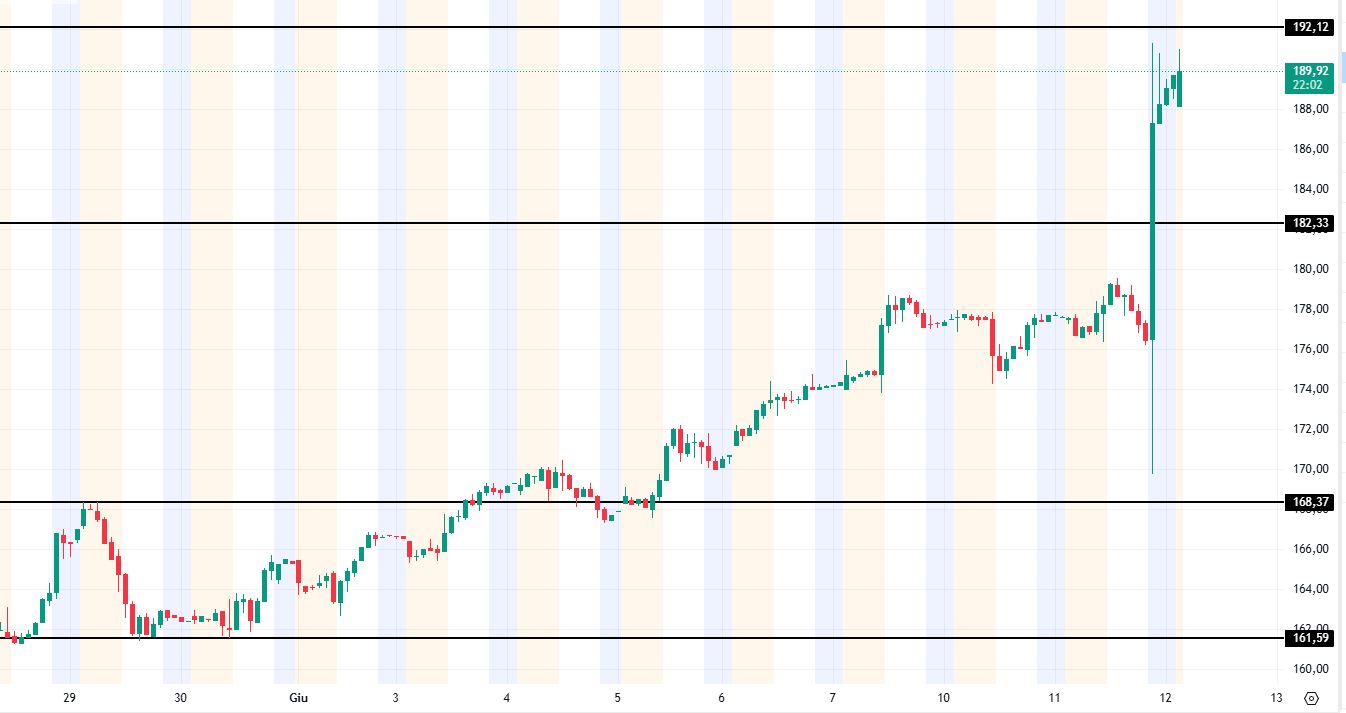Click the 160,00 price axis tick
The image size is (1346, 713).
point(1310,669)
